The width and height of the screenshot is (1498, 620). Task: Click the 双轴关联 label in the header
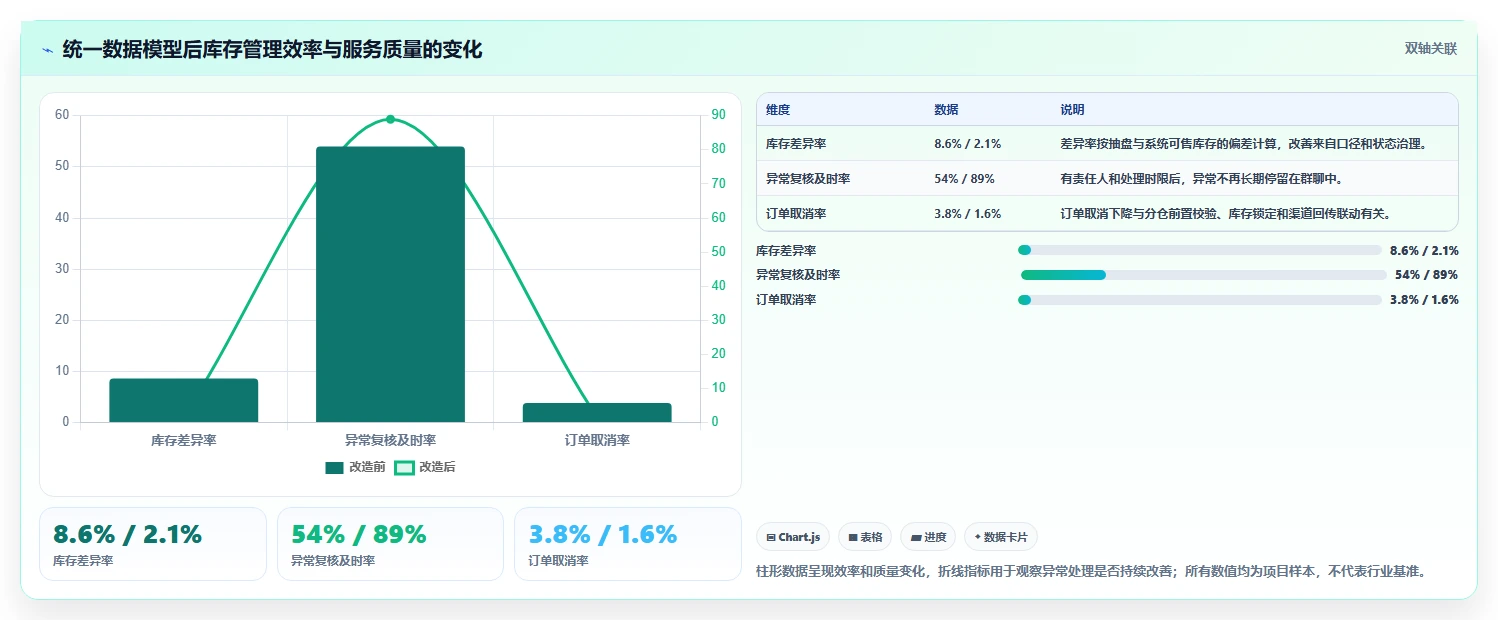[1431, 48]
